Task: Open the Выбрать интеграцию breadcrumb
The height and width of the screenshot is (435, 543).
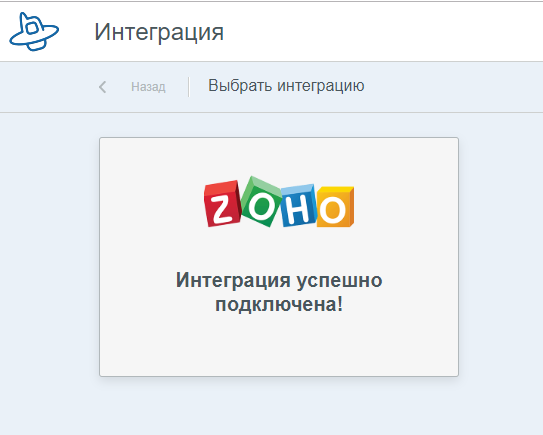Action: (286, 86)
